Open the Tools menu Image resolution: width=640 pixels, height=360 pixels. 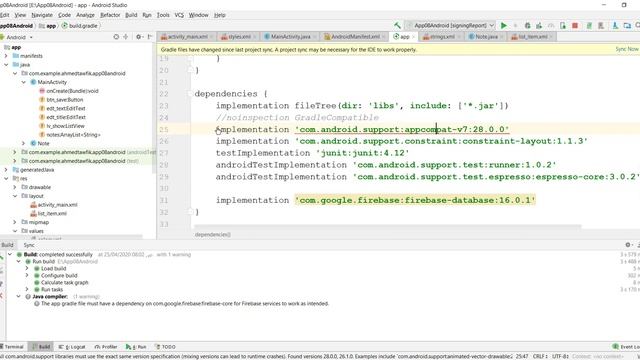pyautogui.click(x=163, y=15)
